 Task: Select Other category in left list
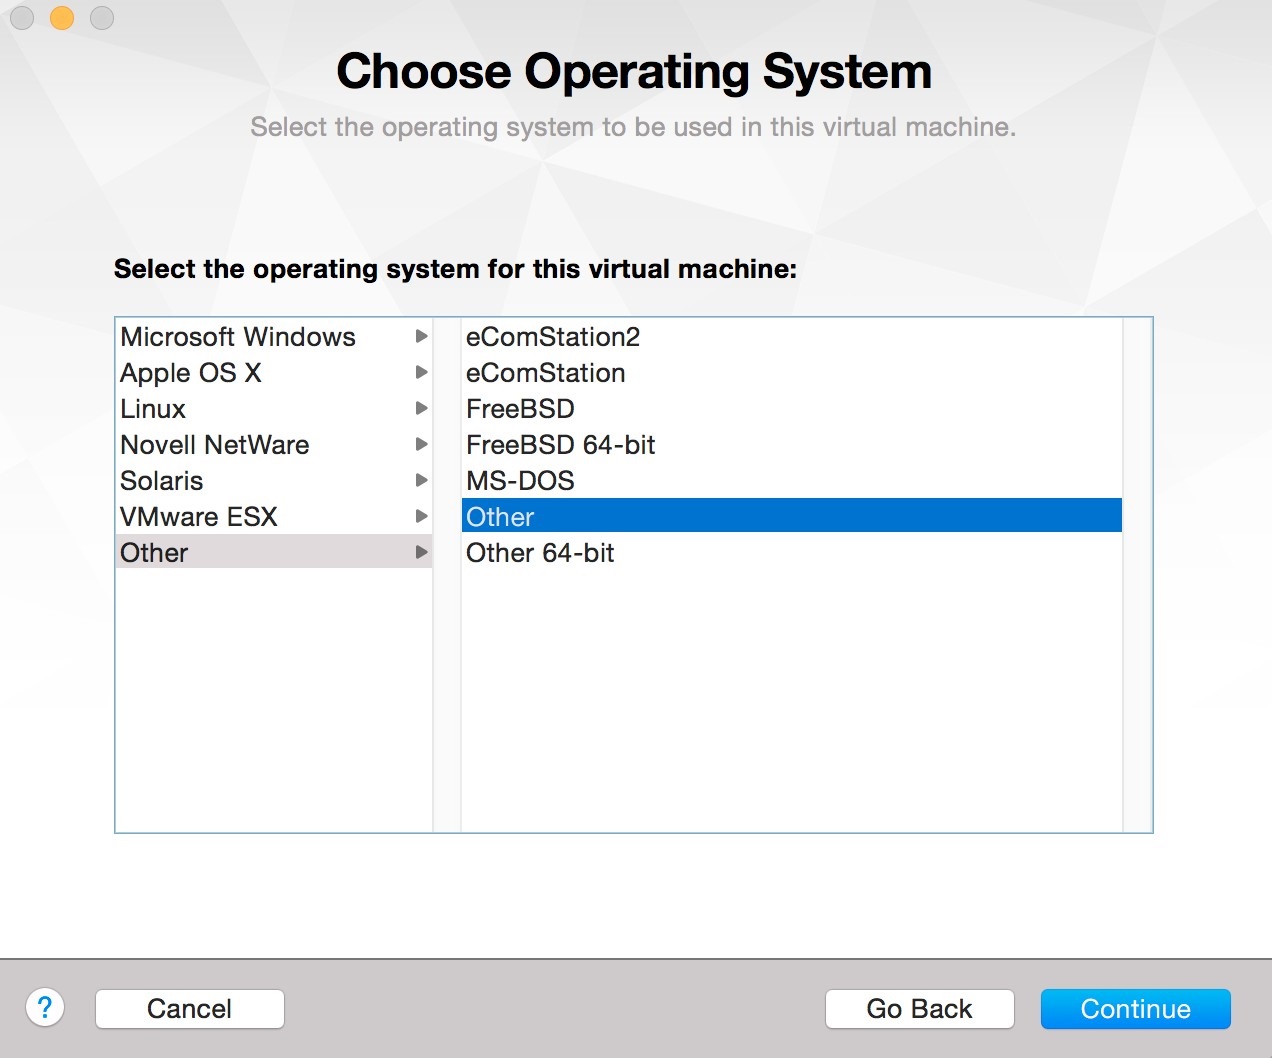[274, 553]
